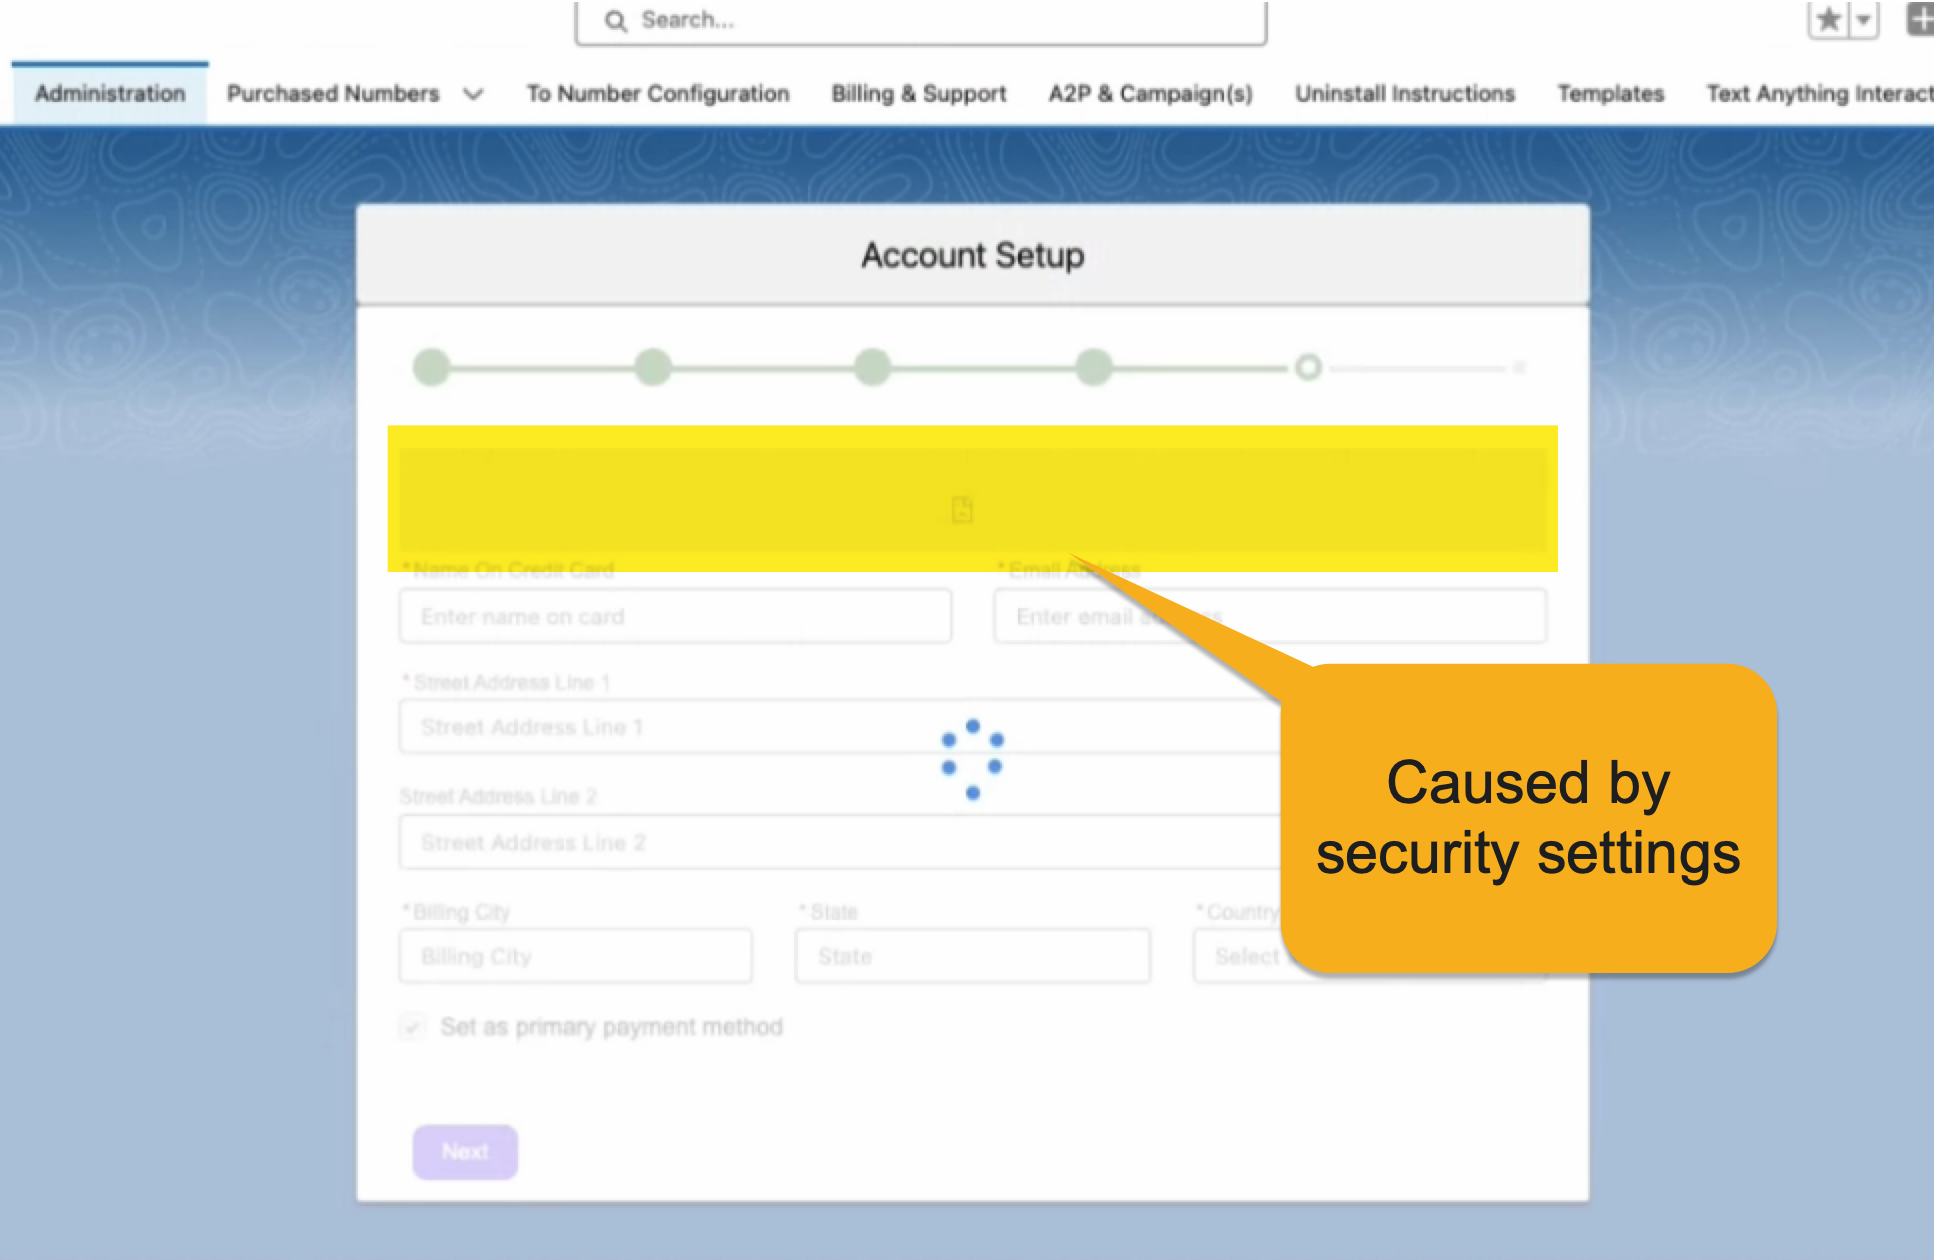1934x1260 pixels.
Task: Open the Uninstall Instructions tab
Action: coord(1405,94)
